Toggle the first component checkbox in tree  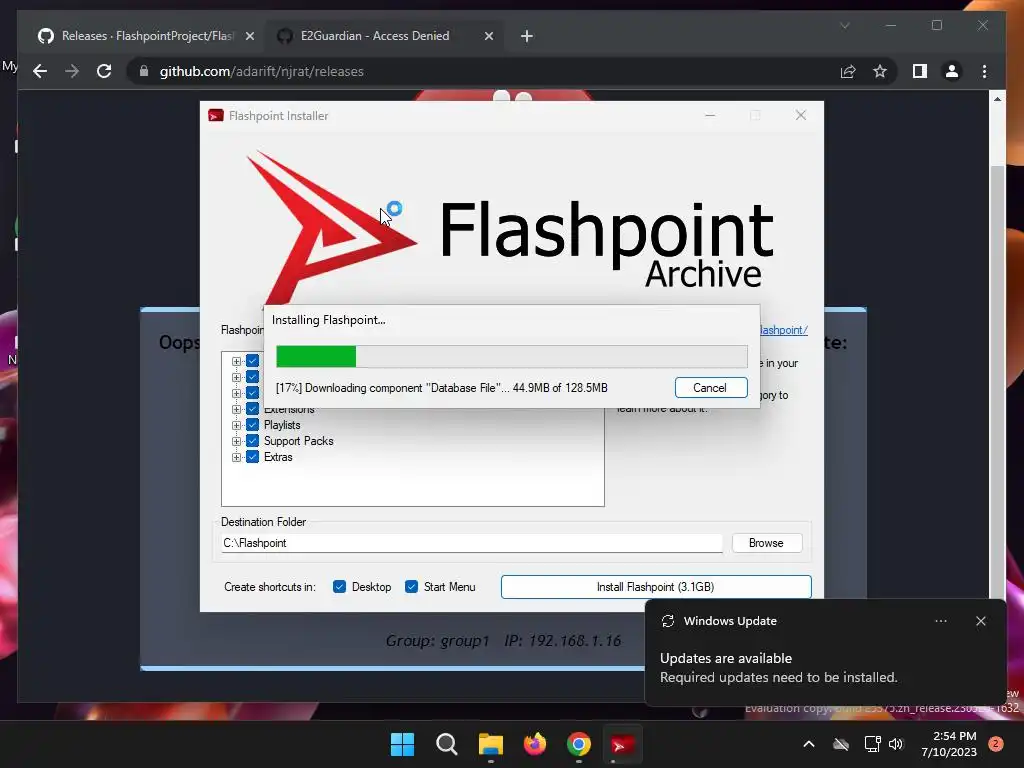tap(253, 361)
